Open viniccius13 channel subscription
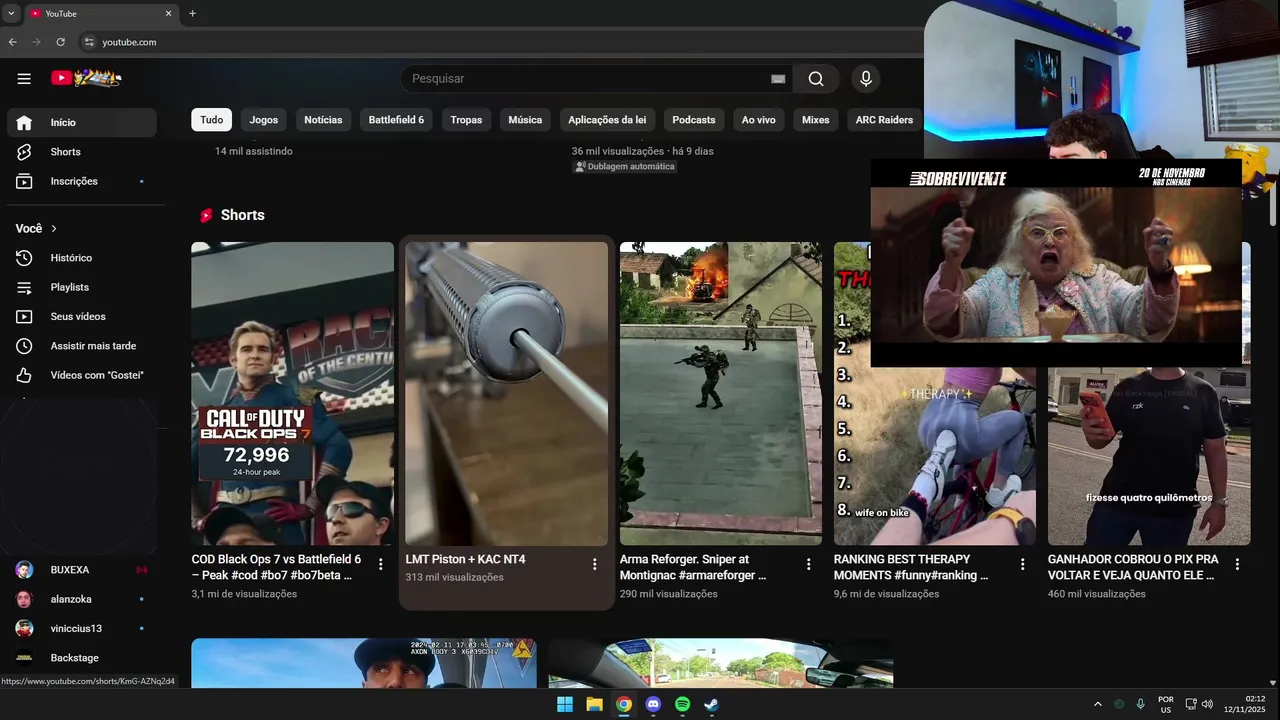 pyautogui.click(x=81, y=628)
